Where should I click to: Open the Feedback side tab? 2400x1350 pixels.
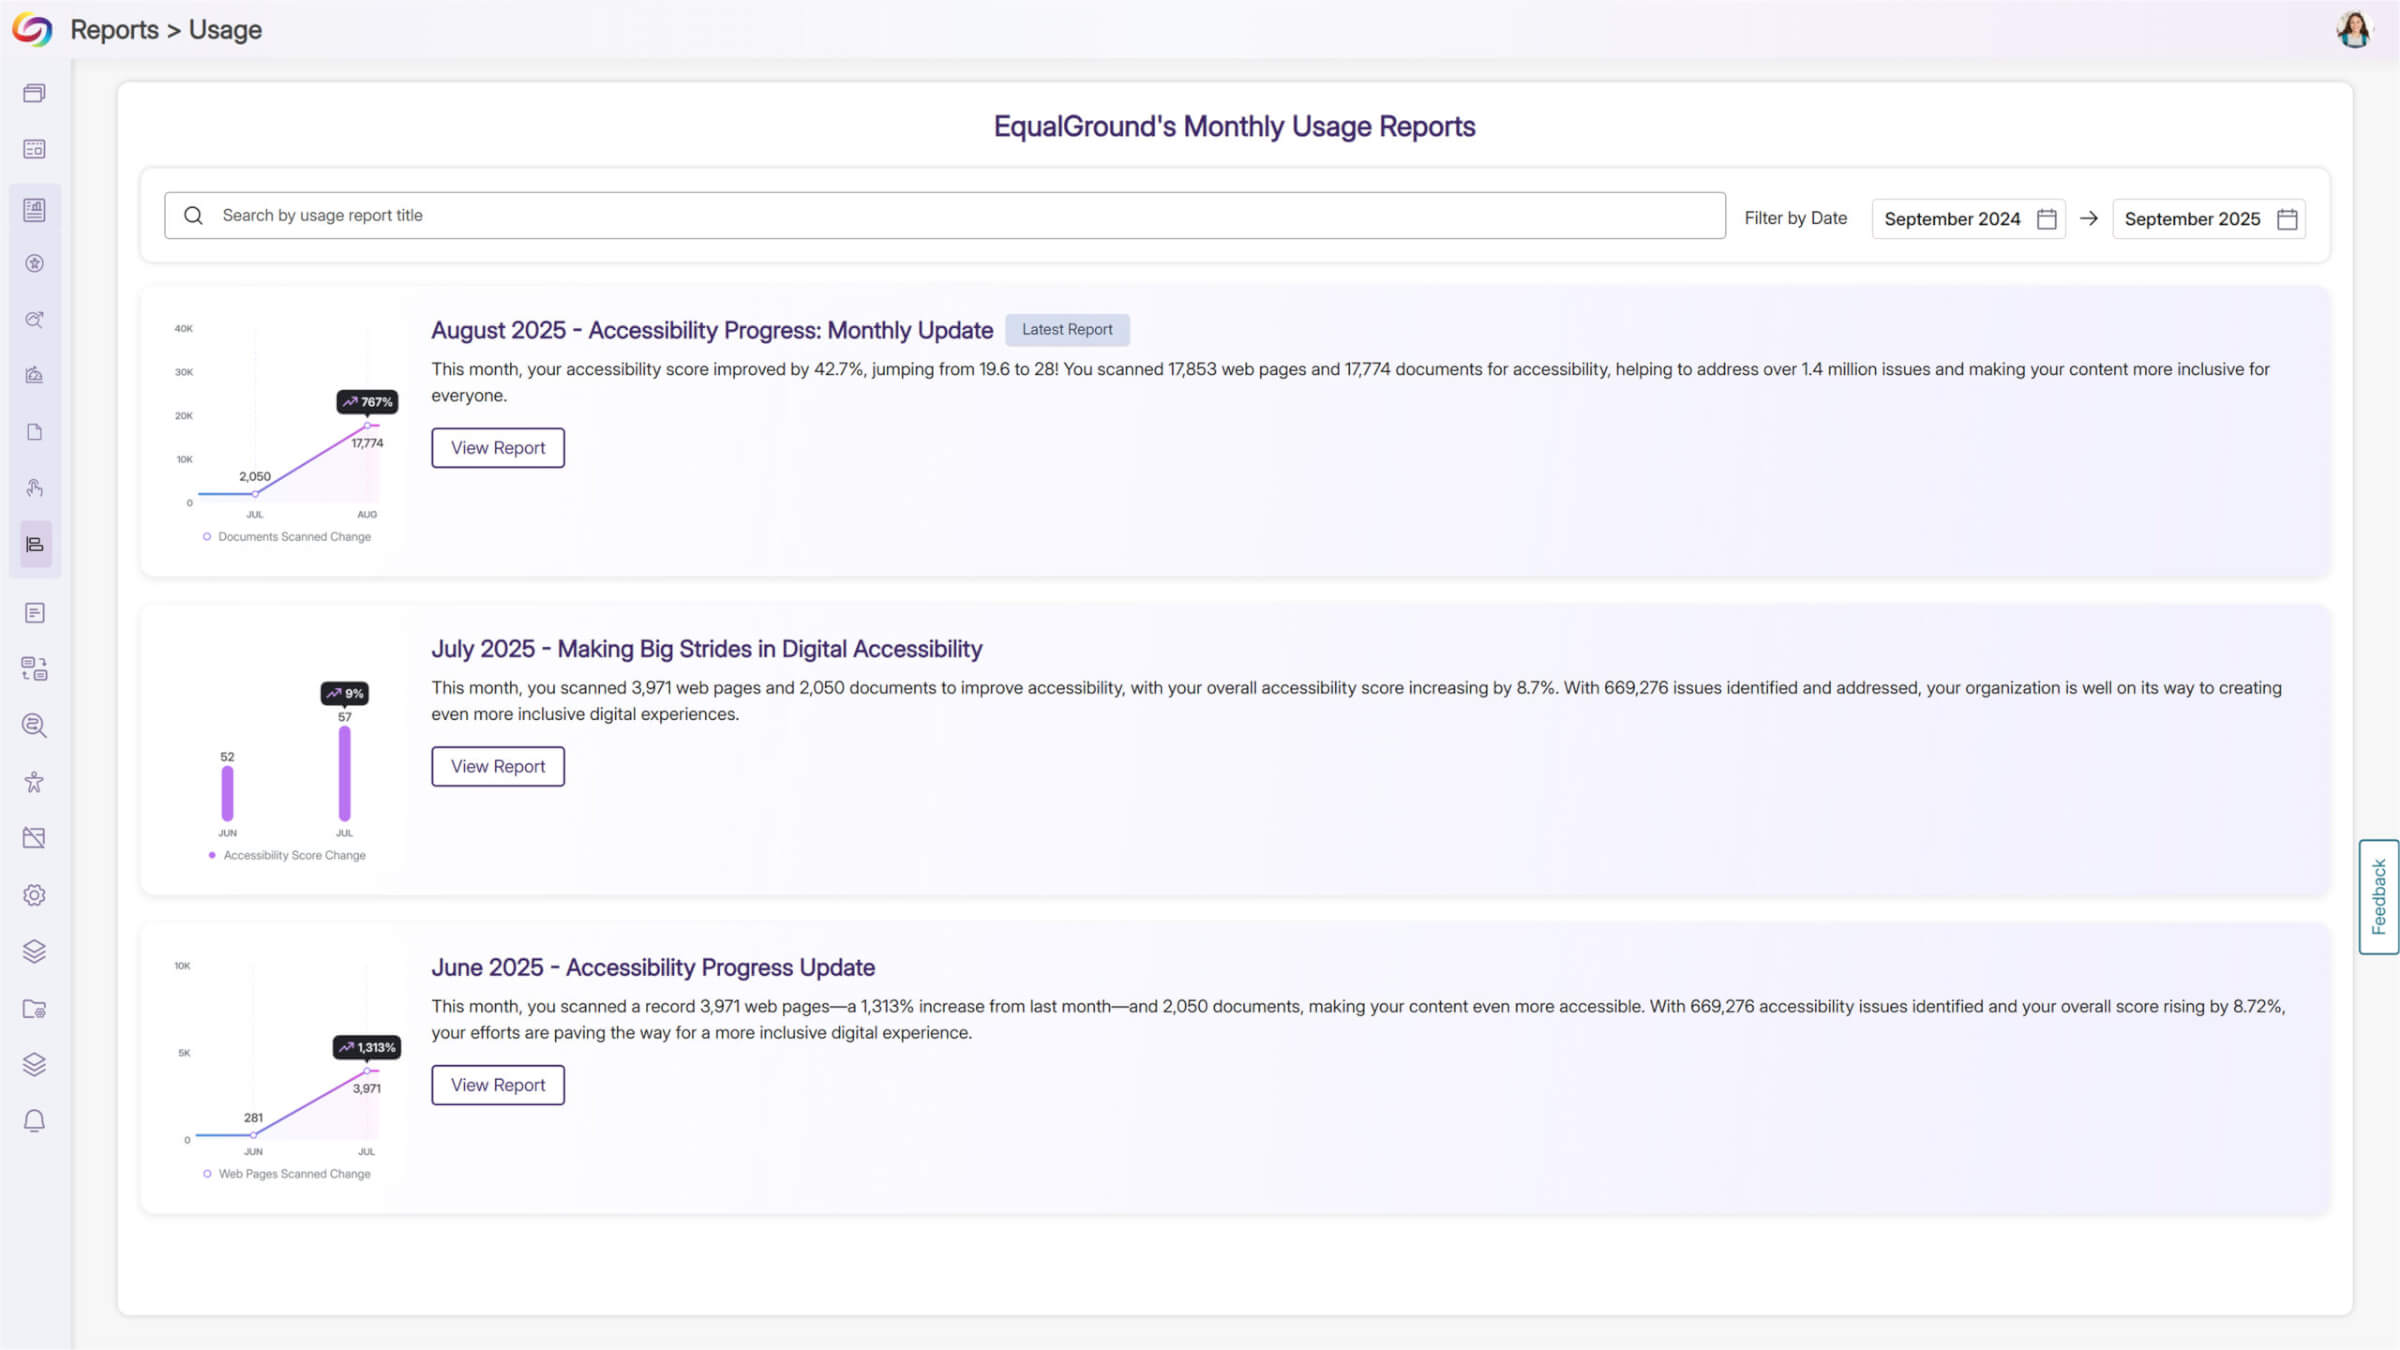2378,897
